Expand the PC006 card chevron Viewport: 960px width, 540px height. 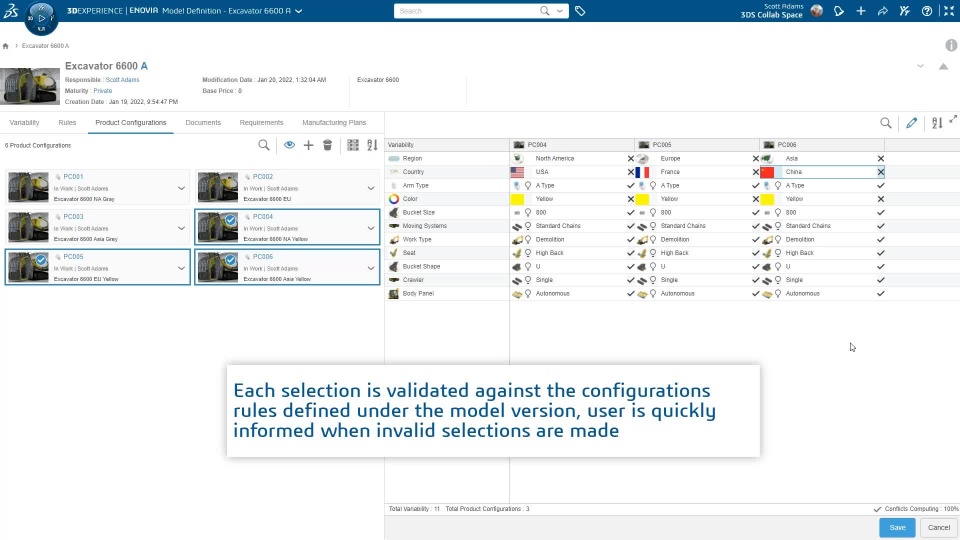(x=371, y=268)
